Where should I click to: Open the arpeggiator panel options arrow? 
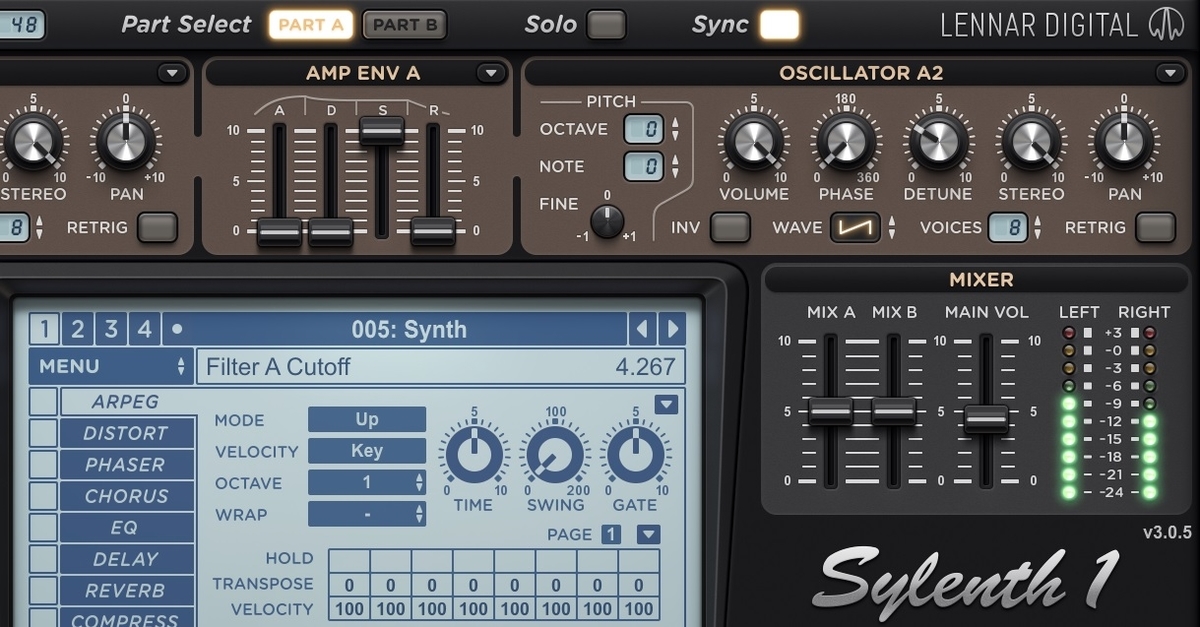tap(667, 404)
